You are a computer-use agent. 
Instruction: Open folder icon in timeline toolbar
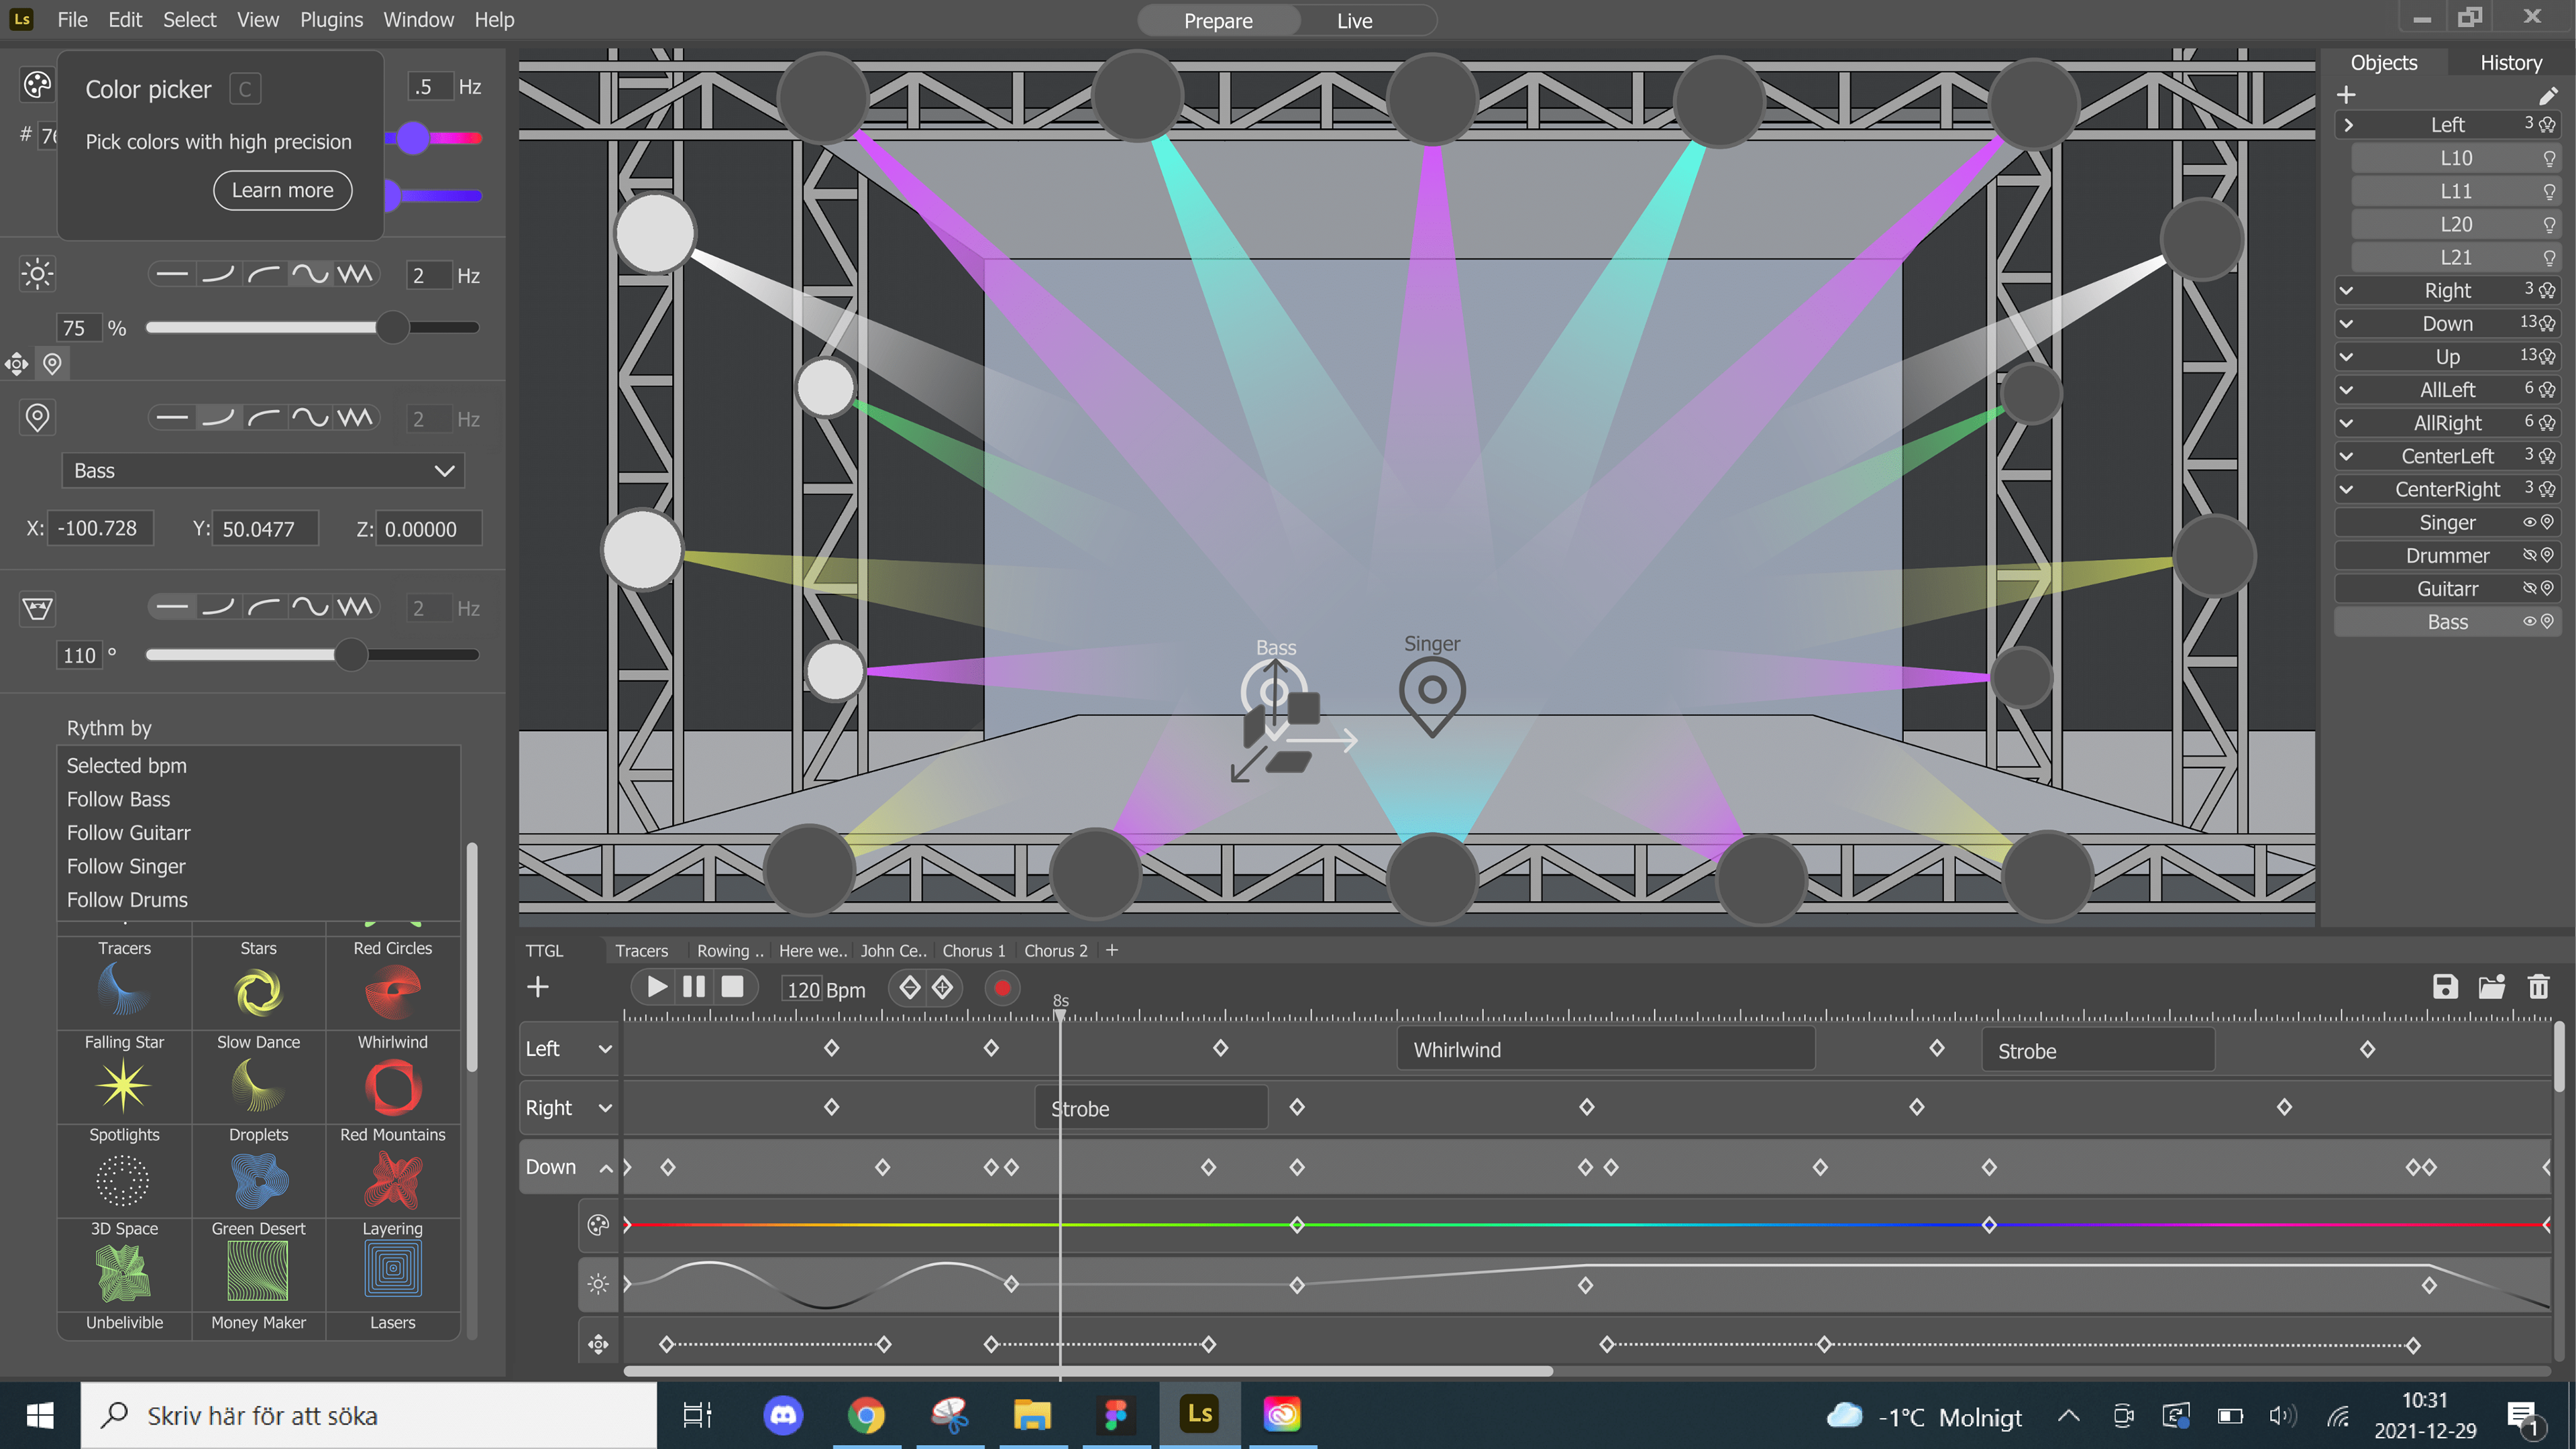pyautogui.click(x=2491, y=987)
